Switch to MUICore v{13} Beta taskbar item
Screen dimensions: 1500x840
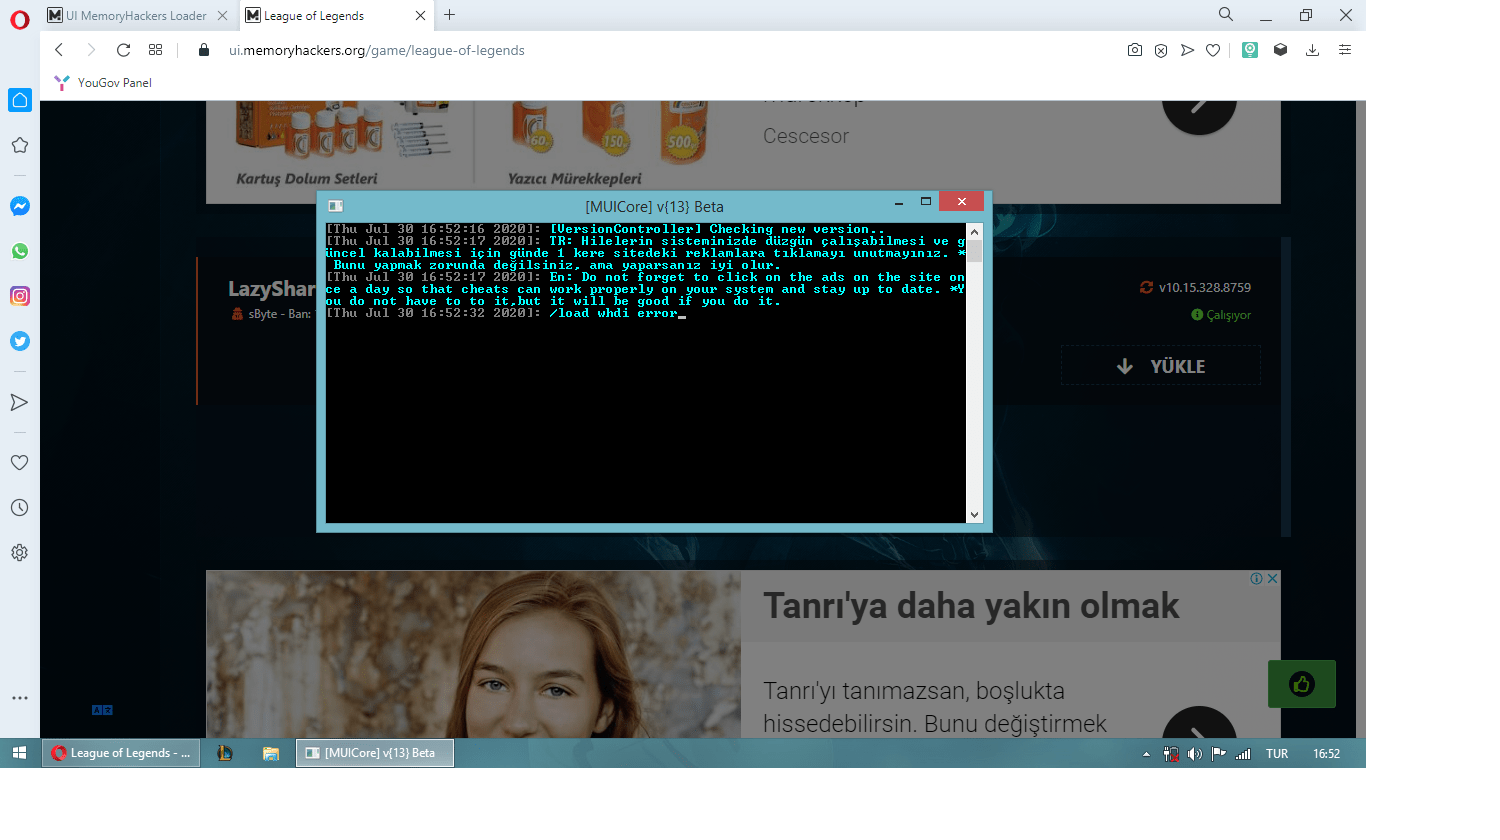pos(375,753)
